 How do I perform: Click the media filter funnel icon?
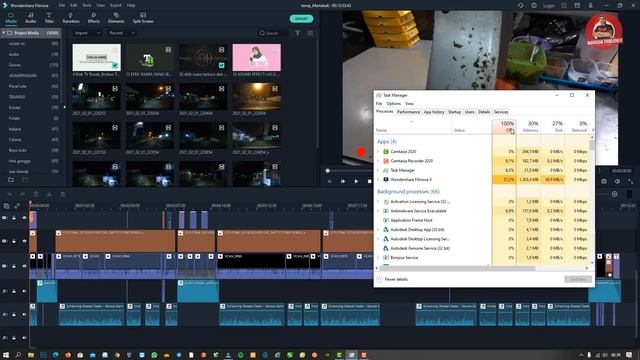click(298, 33)
